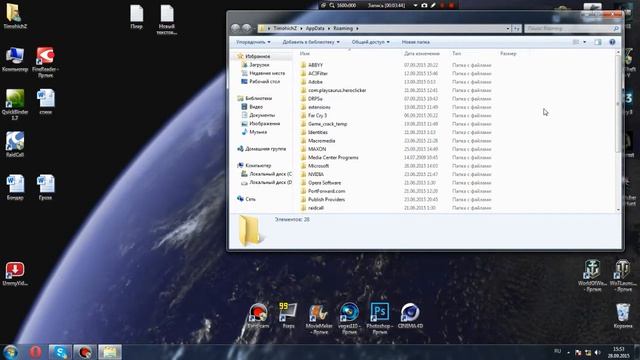
Task: Open the UmmyVideo downloader desktop icon
Action: [15, 273]
